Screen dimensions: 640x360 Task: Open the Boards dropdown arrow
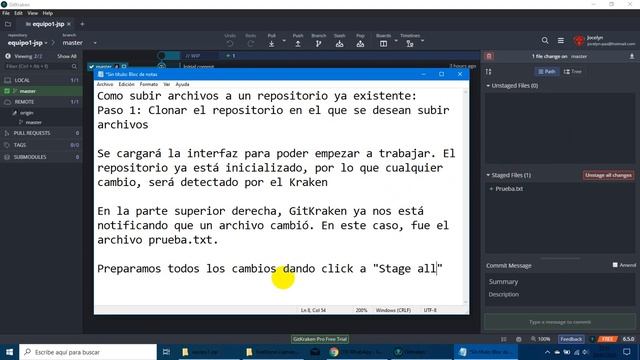tap(396, 41)
